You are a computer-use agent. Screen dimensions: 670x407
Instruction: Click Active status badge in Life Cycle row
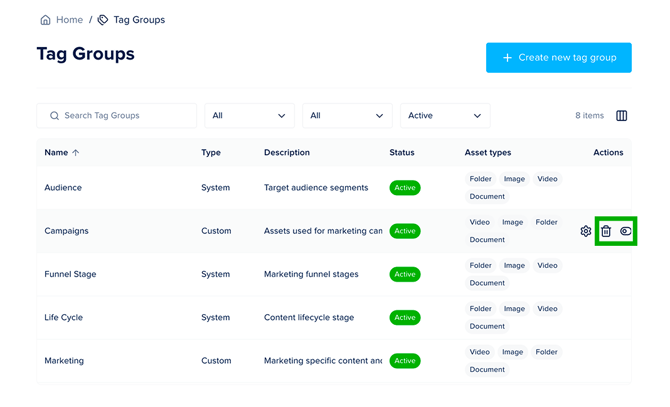(x=405, y=317)
